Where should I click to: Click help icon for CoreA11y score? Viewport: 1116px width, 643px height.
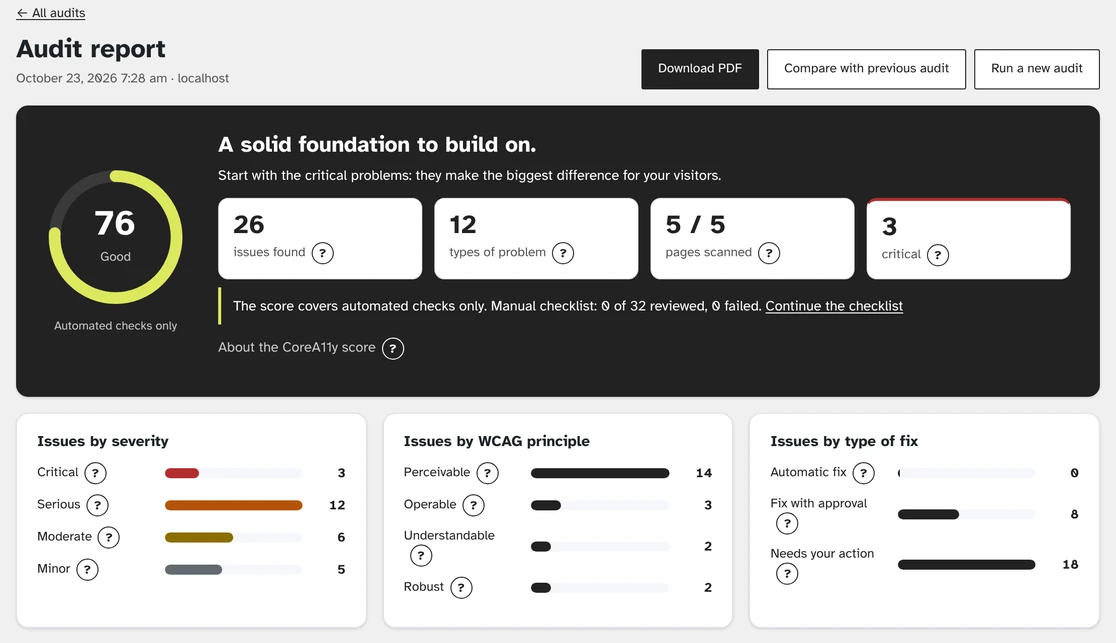pos(393,348)
